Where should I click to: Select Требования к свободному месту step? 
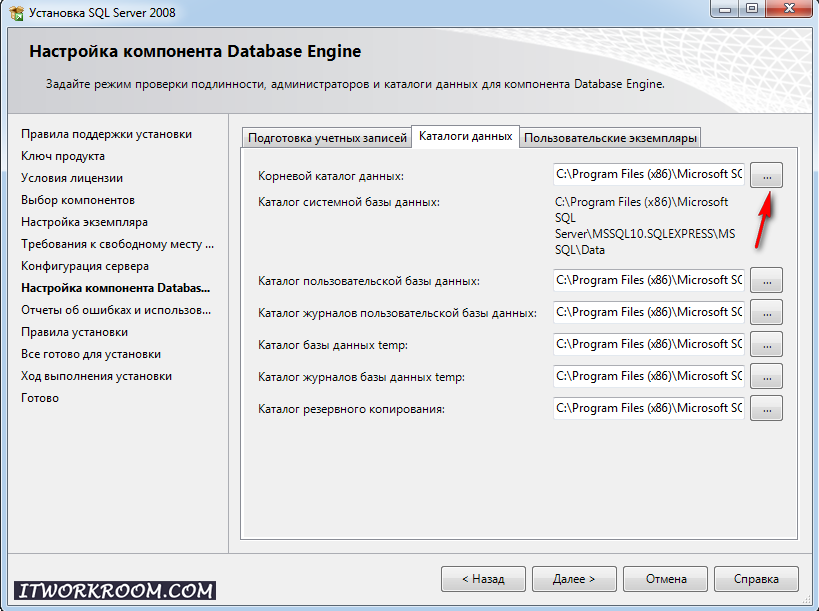tap(118, 244)
